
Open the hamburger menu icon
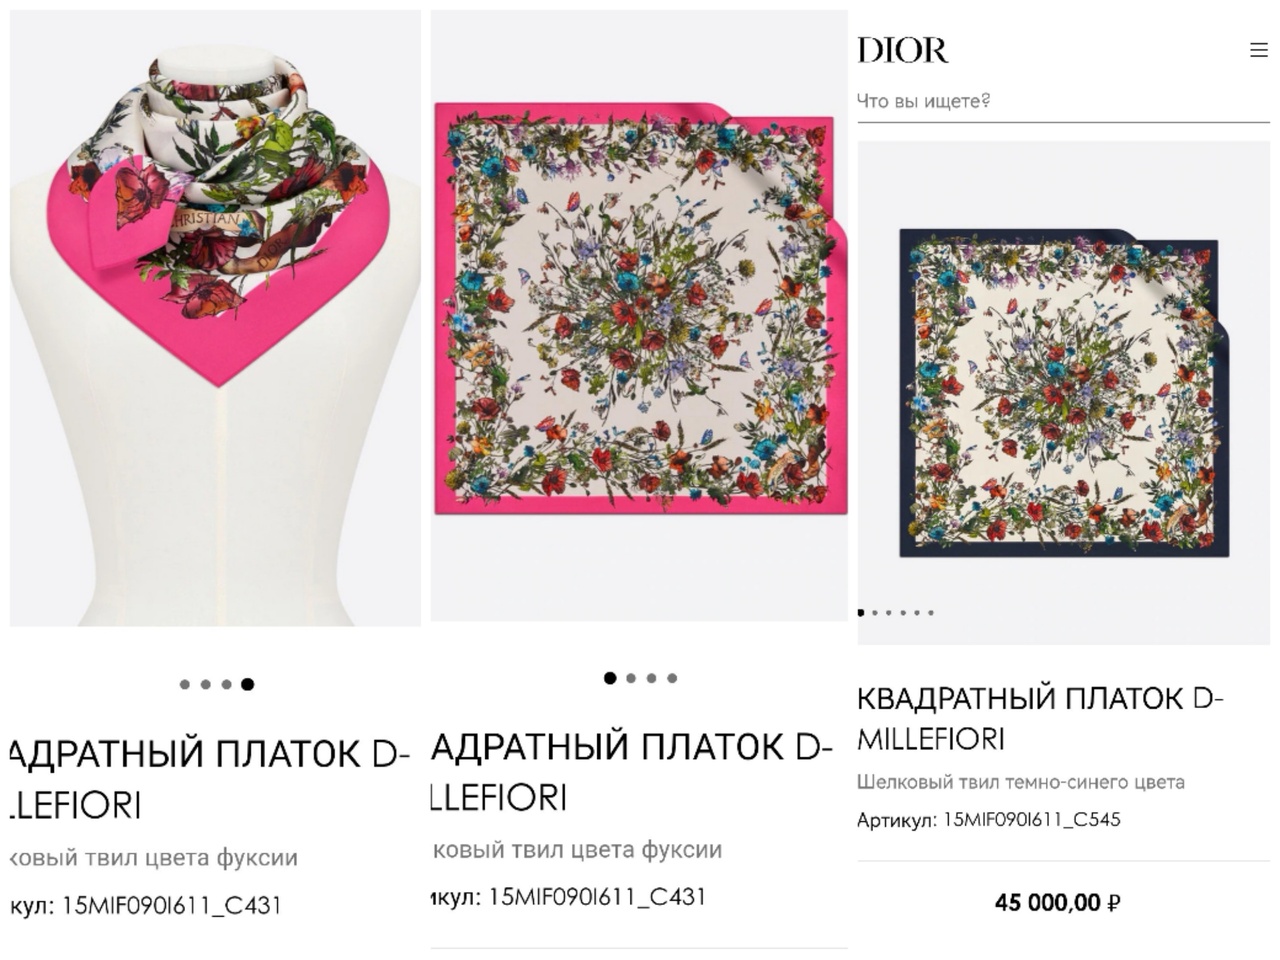point(1258,50)
